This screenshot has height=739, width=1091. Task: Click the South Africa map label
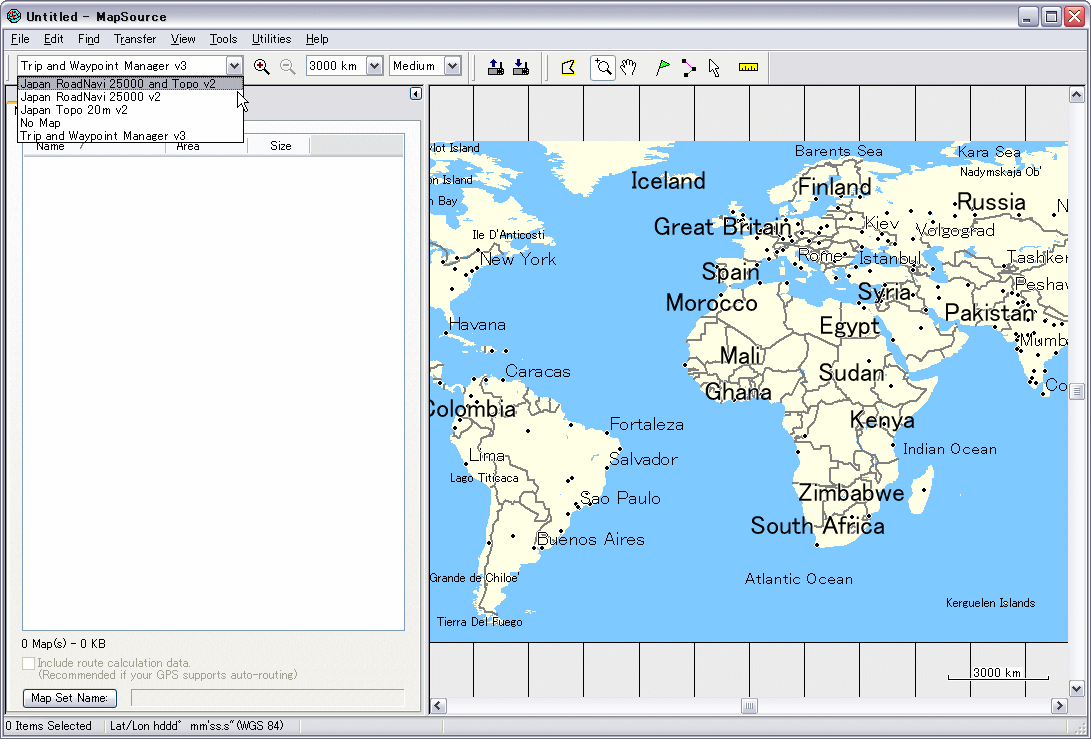[x=818, y=525]
